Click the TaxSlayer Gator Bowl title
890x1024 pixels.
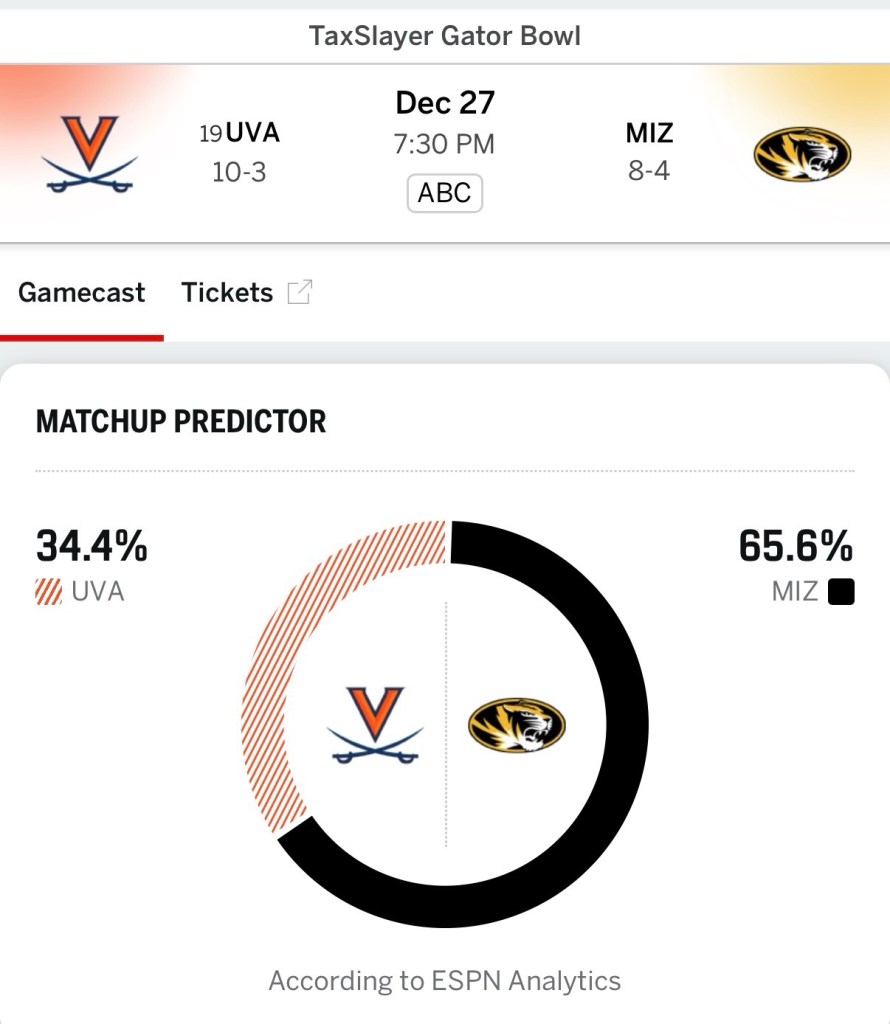click(x=445, y=37)
